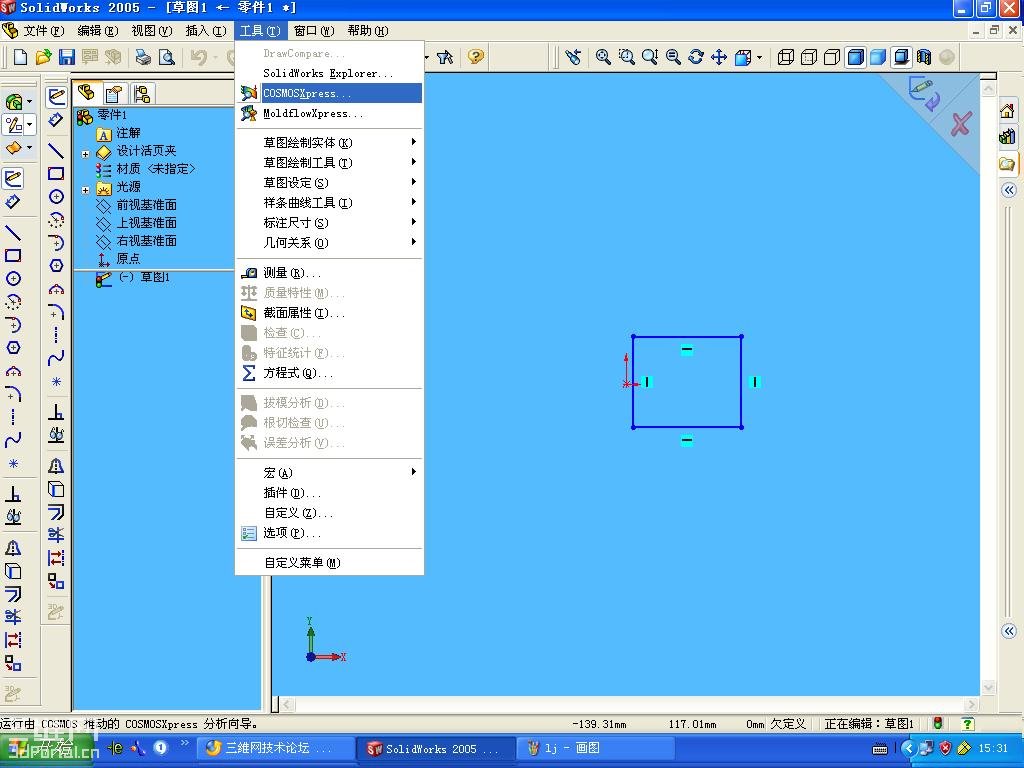Open 截面属性(I) menu item
This screenshot has width=1024, height=768.
tap(329, 313)
